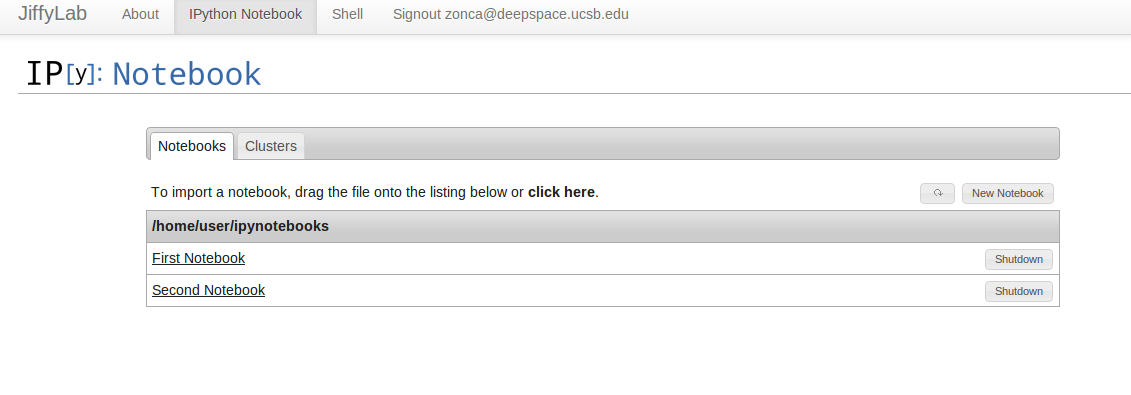Image resolution: width=1131 pixels, height=395 pixels.
Task: Open the JiffyLab brand home link
Action: point(53,14)
